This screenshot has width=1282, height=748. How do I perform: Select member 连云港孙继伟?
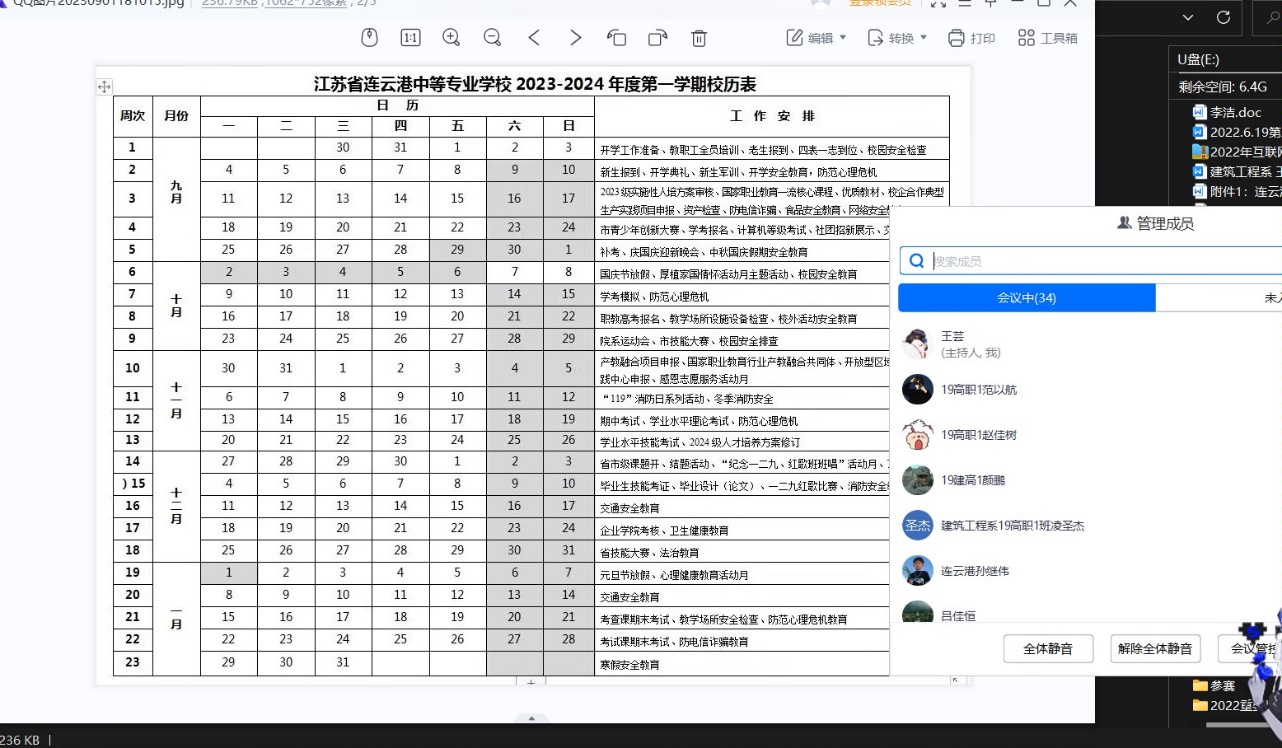point(1090,571)
